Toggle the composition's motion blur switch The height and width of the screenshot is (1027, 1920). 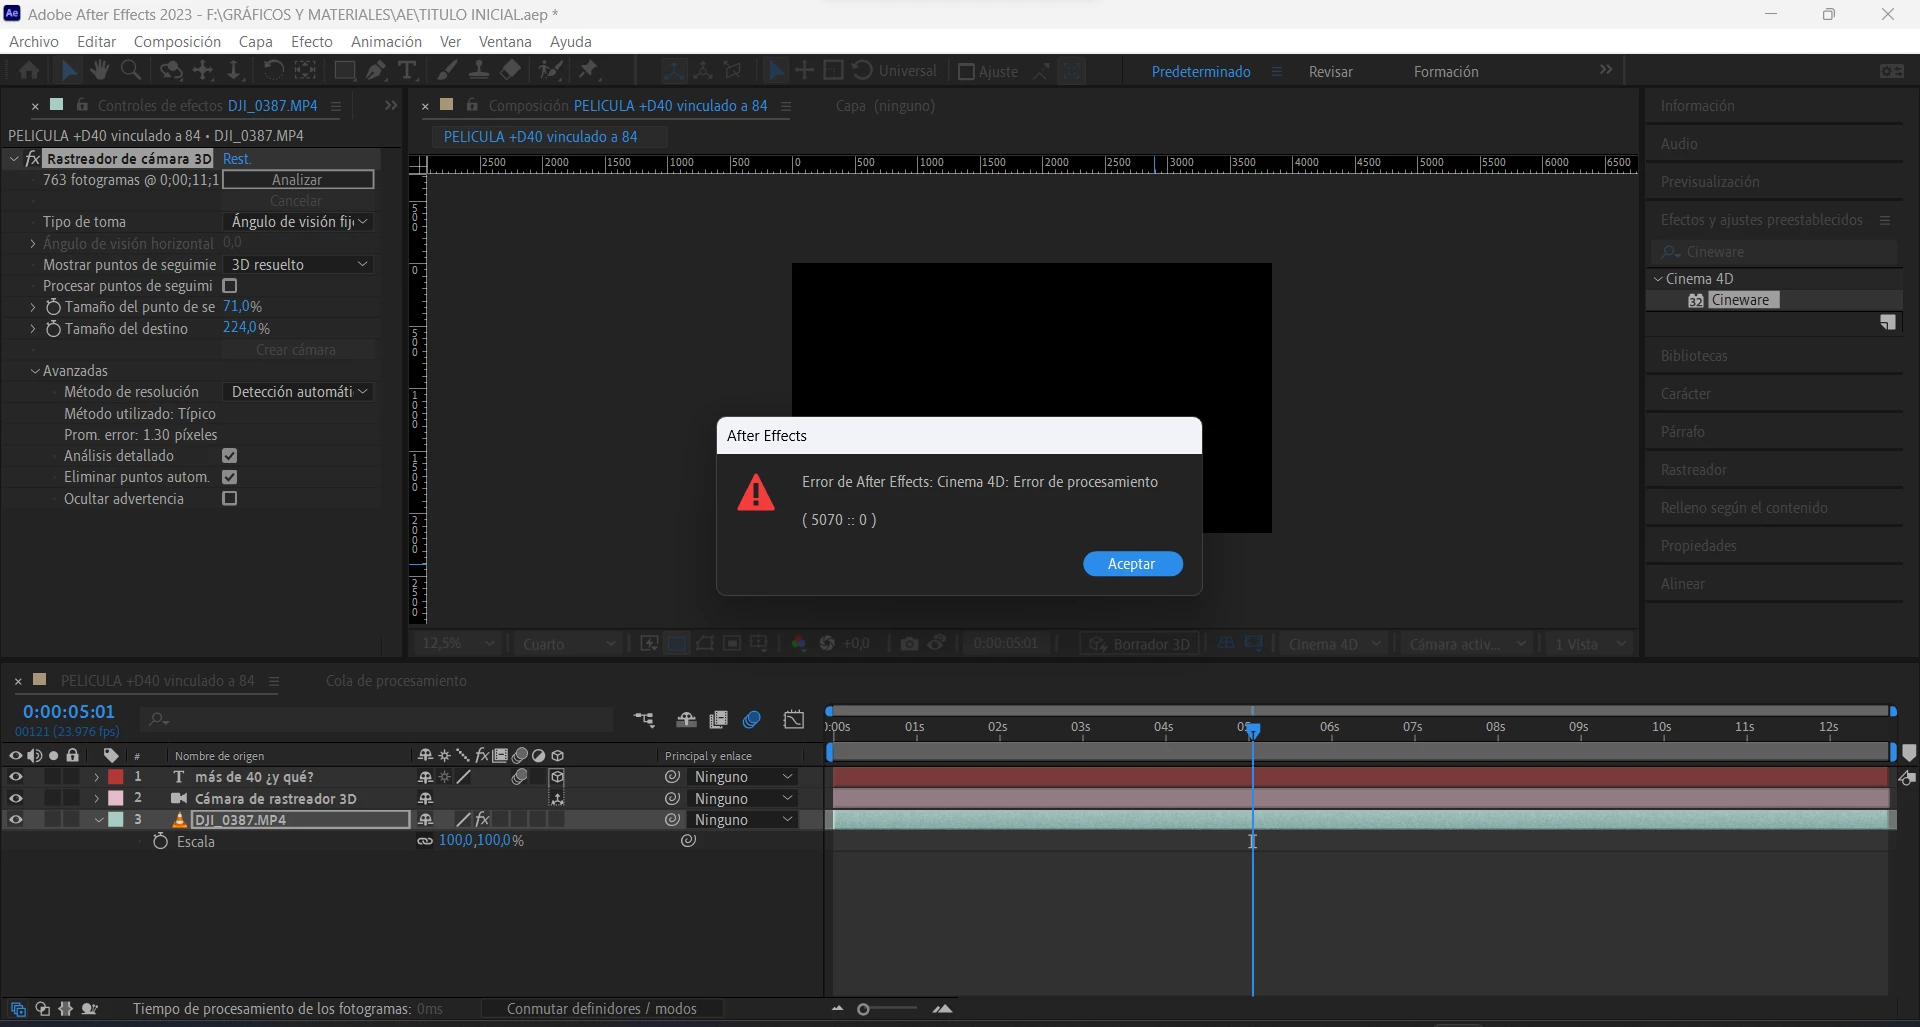[752, 719]
